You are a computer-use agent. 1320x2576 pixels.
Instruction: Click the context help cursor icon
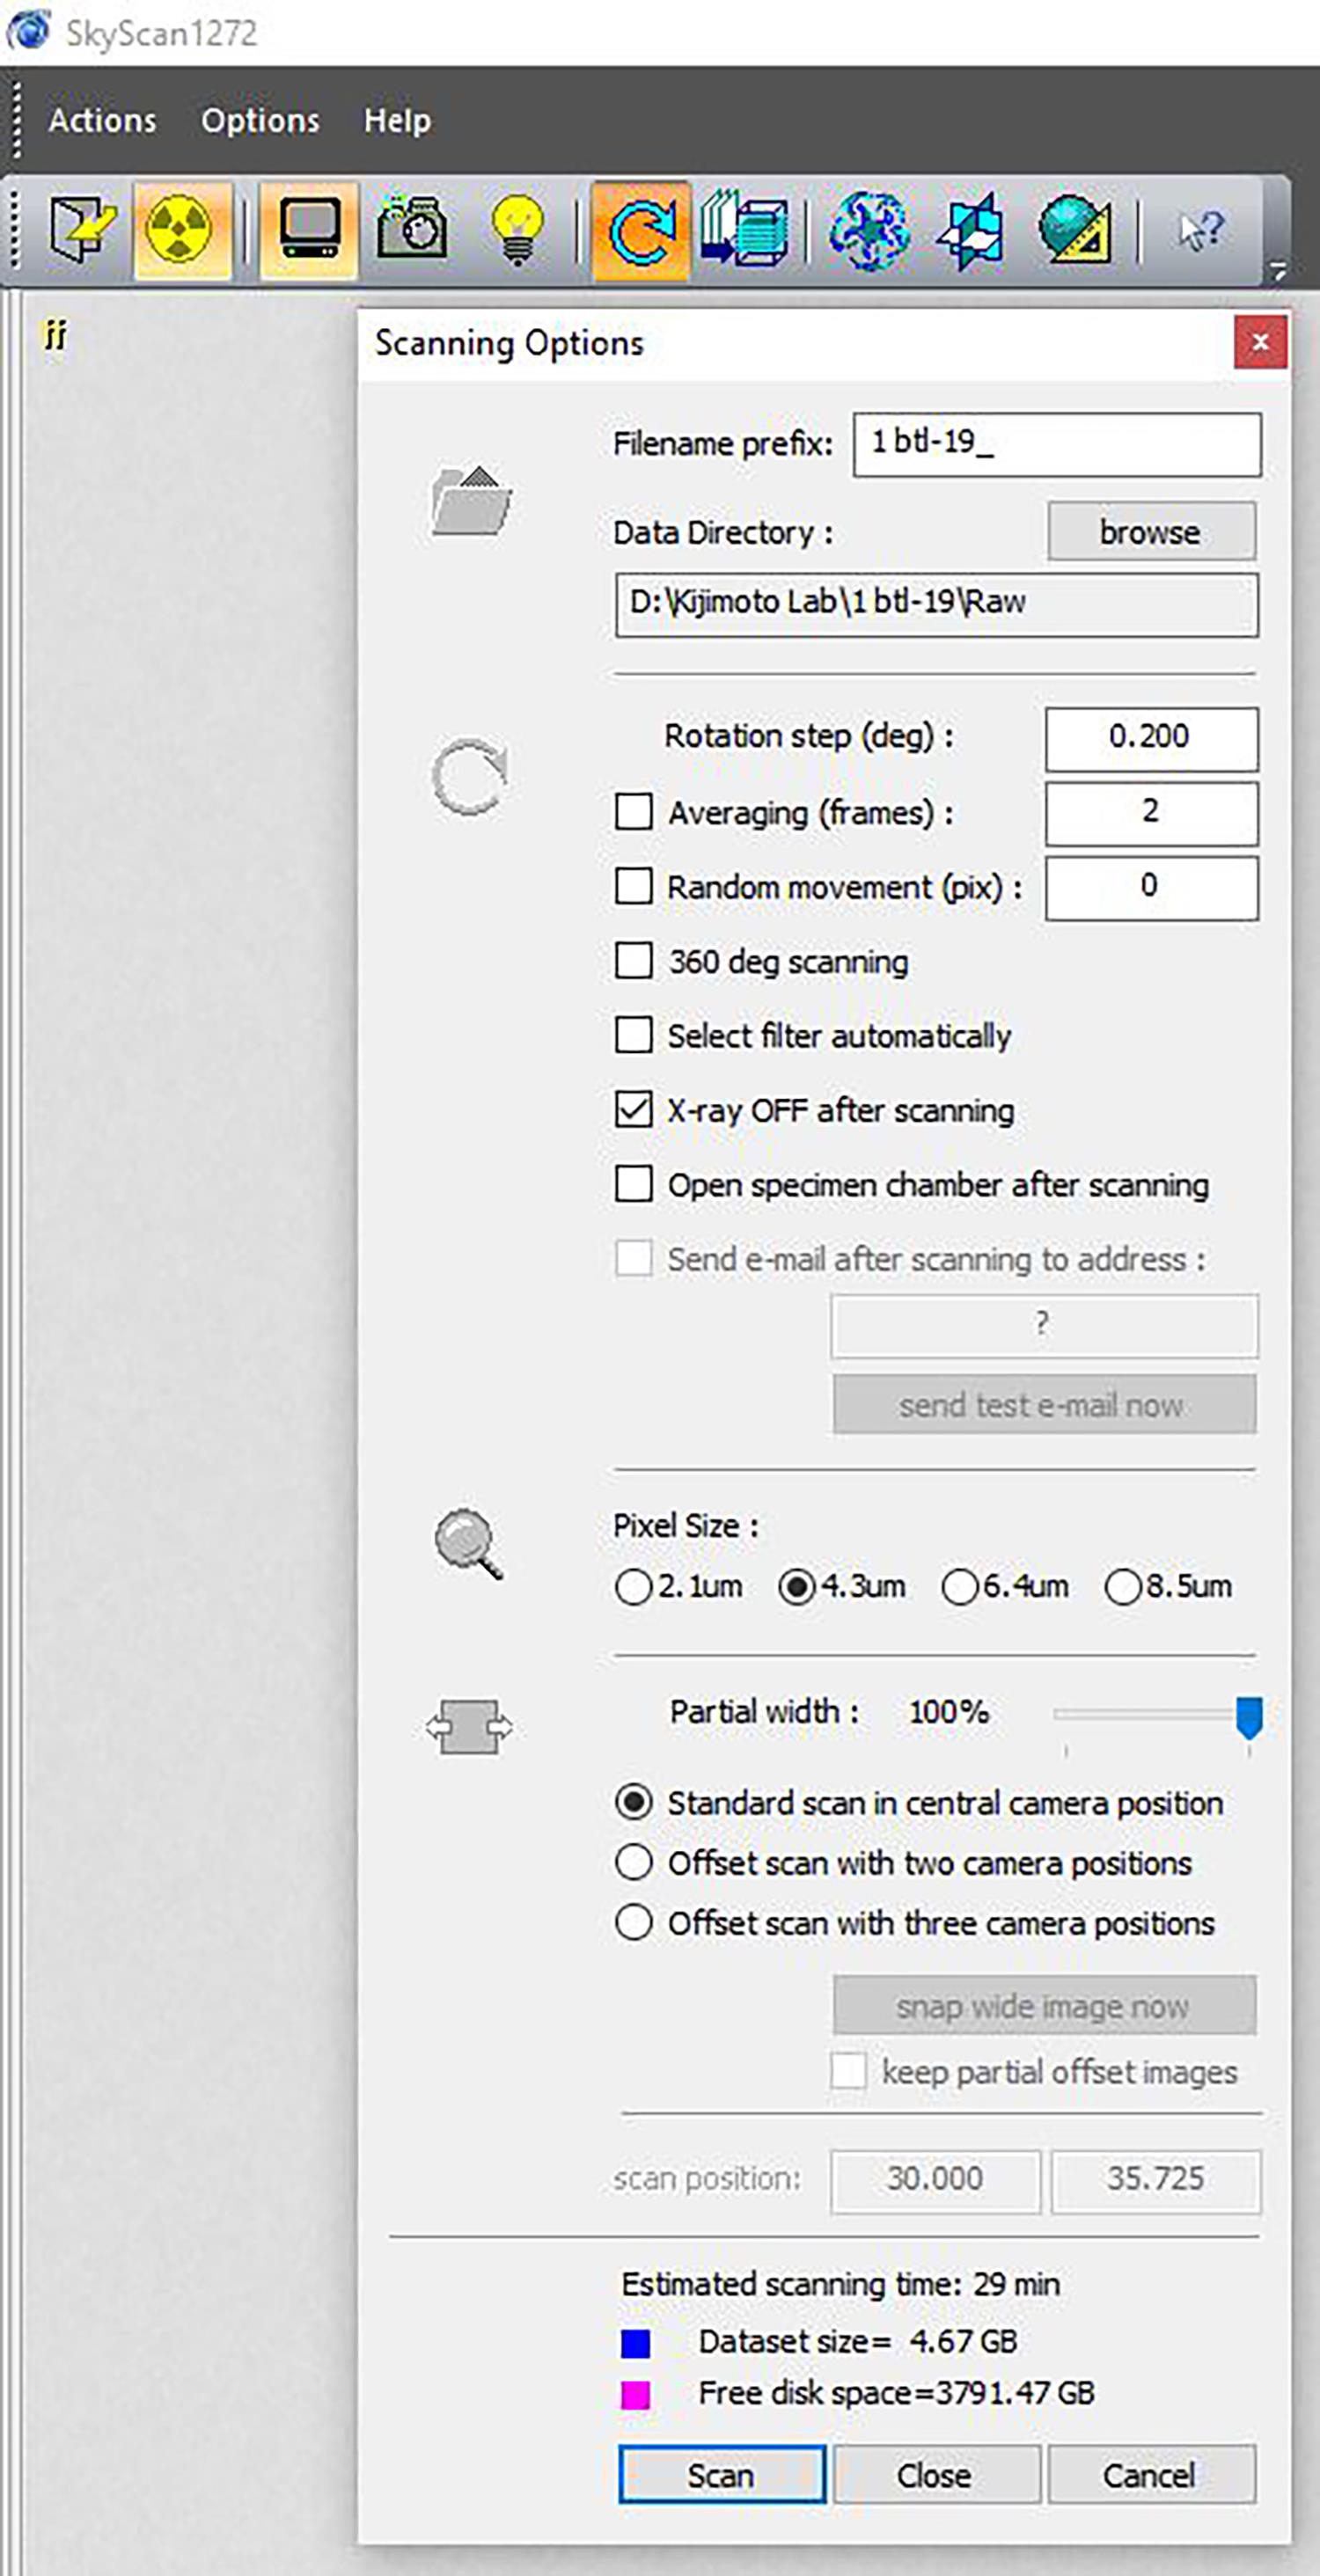click(1200, 231)
